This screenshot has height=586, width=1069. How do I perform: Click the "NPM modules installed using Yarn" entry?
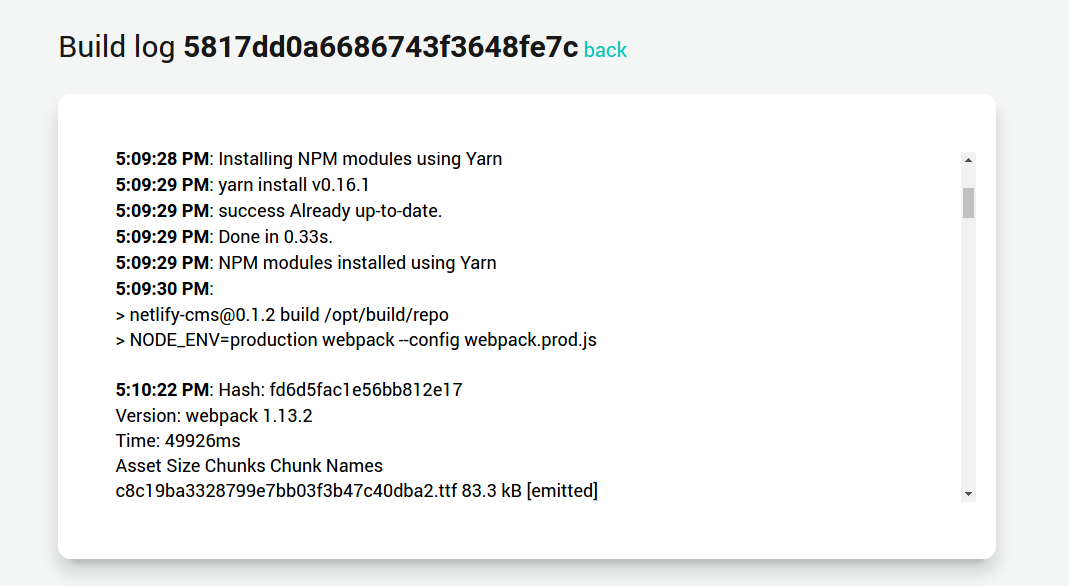tap(357, 263)
